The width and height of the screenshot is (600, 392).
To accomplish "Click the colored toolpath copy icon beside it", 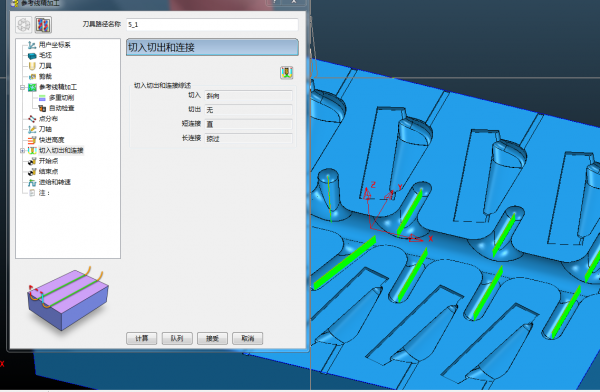I will pyautogui.click(x=43, y=25).
